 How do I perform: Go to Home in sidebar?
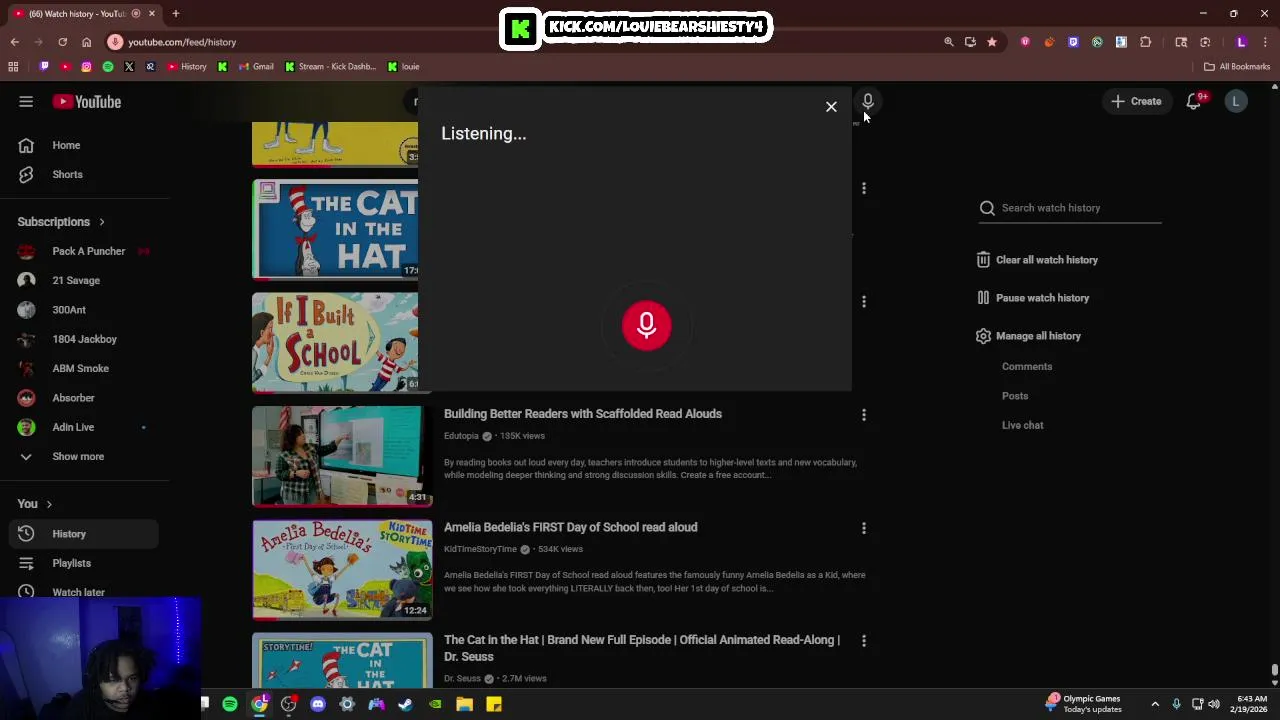(85, 145)
